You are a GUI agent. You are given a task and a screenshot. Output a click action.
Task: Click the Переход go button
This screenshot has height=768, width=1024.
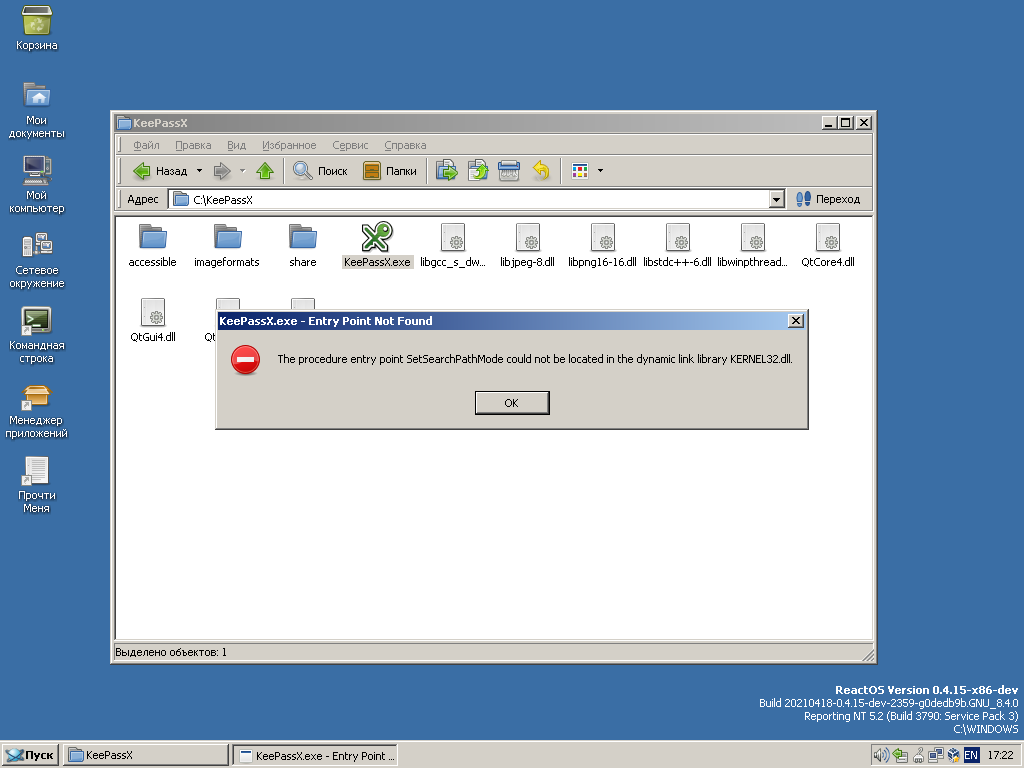[x=828, y=199]
